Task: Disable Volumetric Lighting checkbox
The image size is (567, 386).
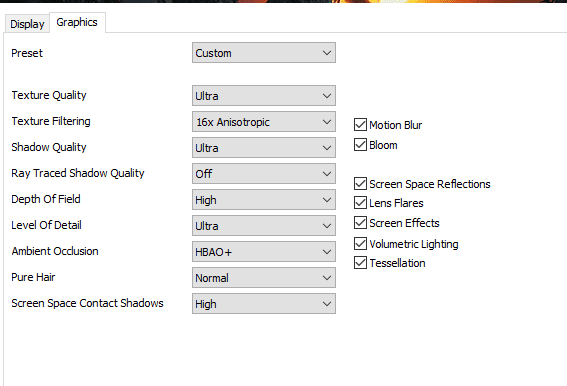Action: (x=360, y=243)
